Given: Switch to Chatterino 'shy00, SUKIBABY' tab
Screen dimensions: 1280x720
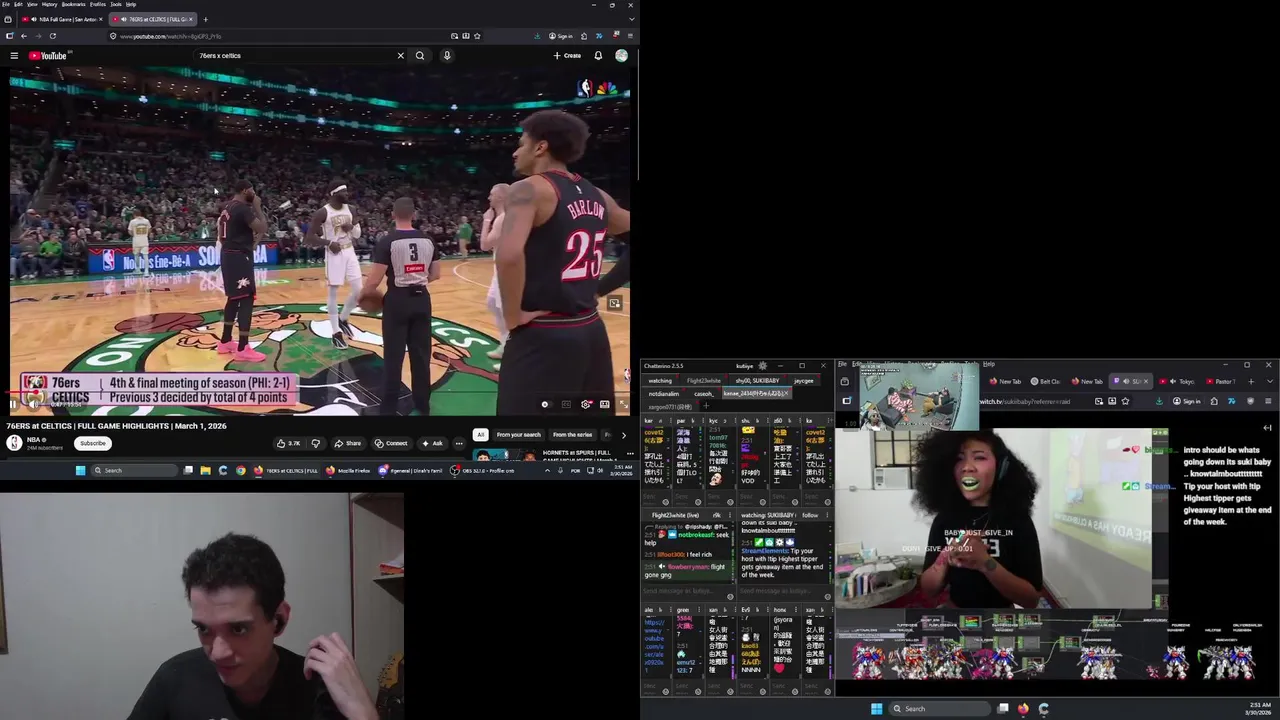Looking at the screenshot, I should (757, 381).
